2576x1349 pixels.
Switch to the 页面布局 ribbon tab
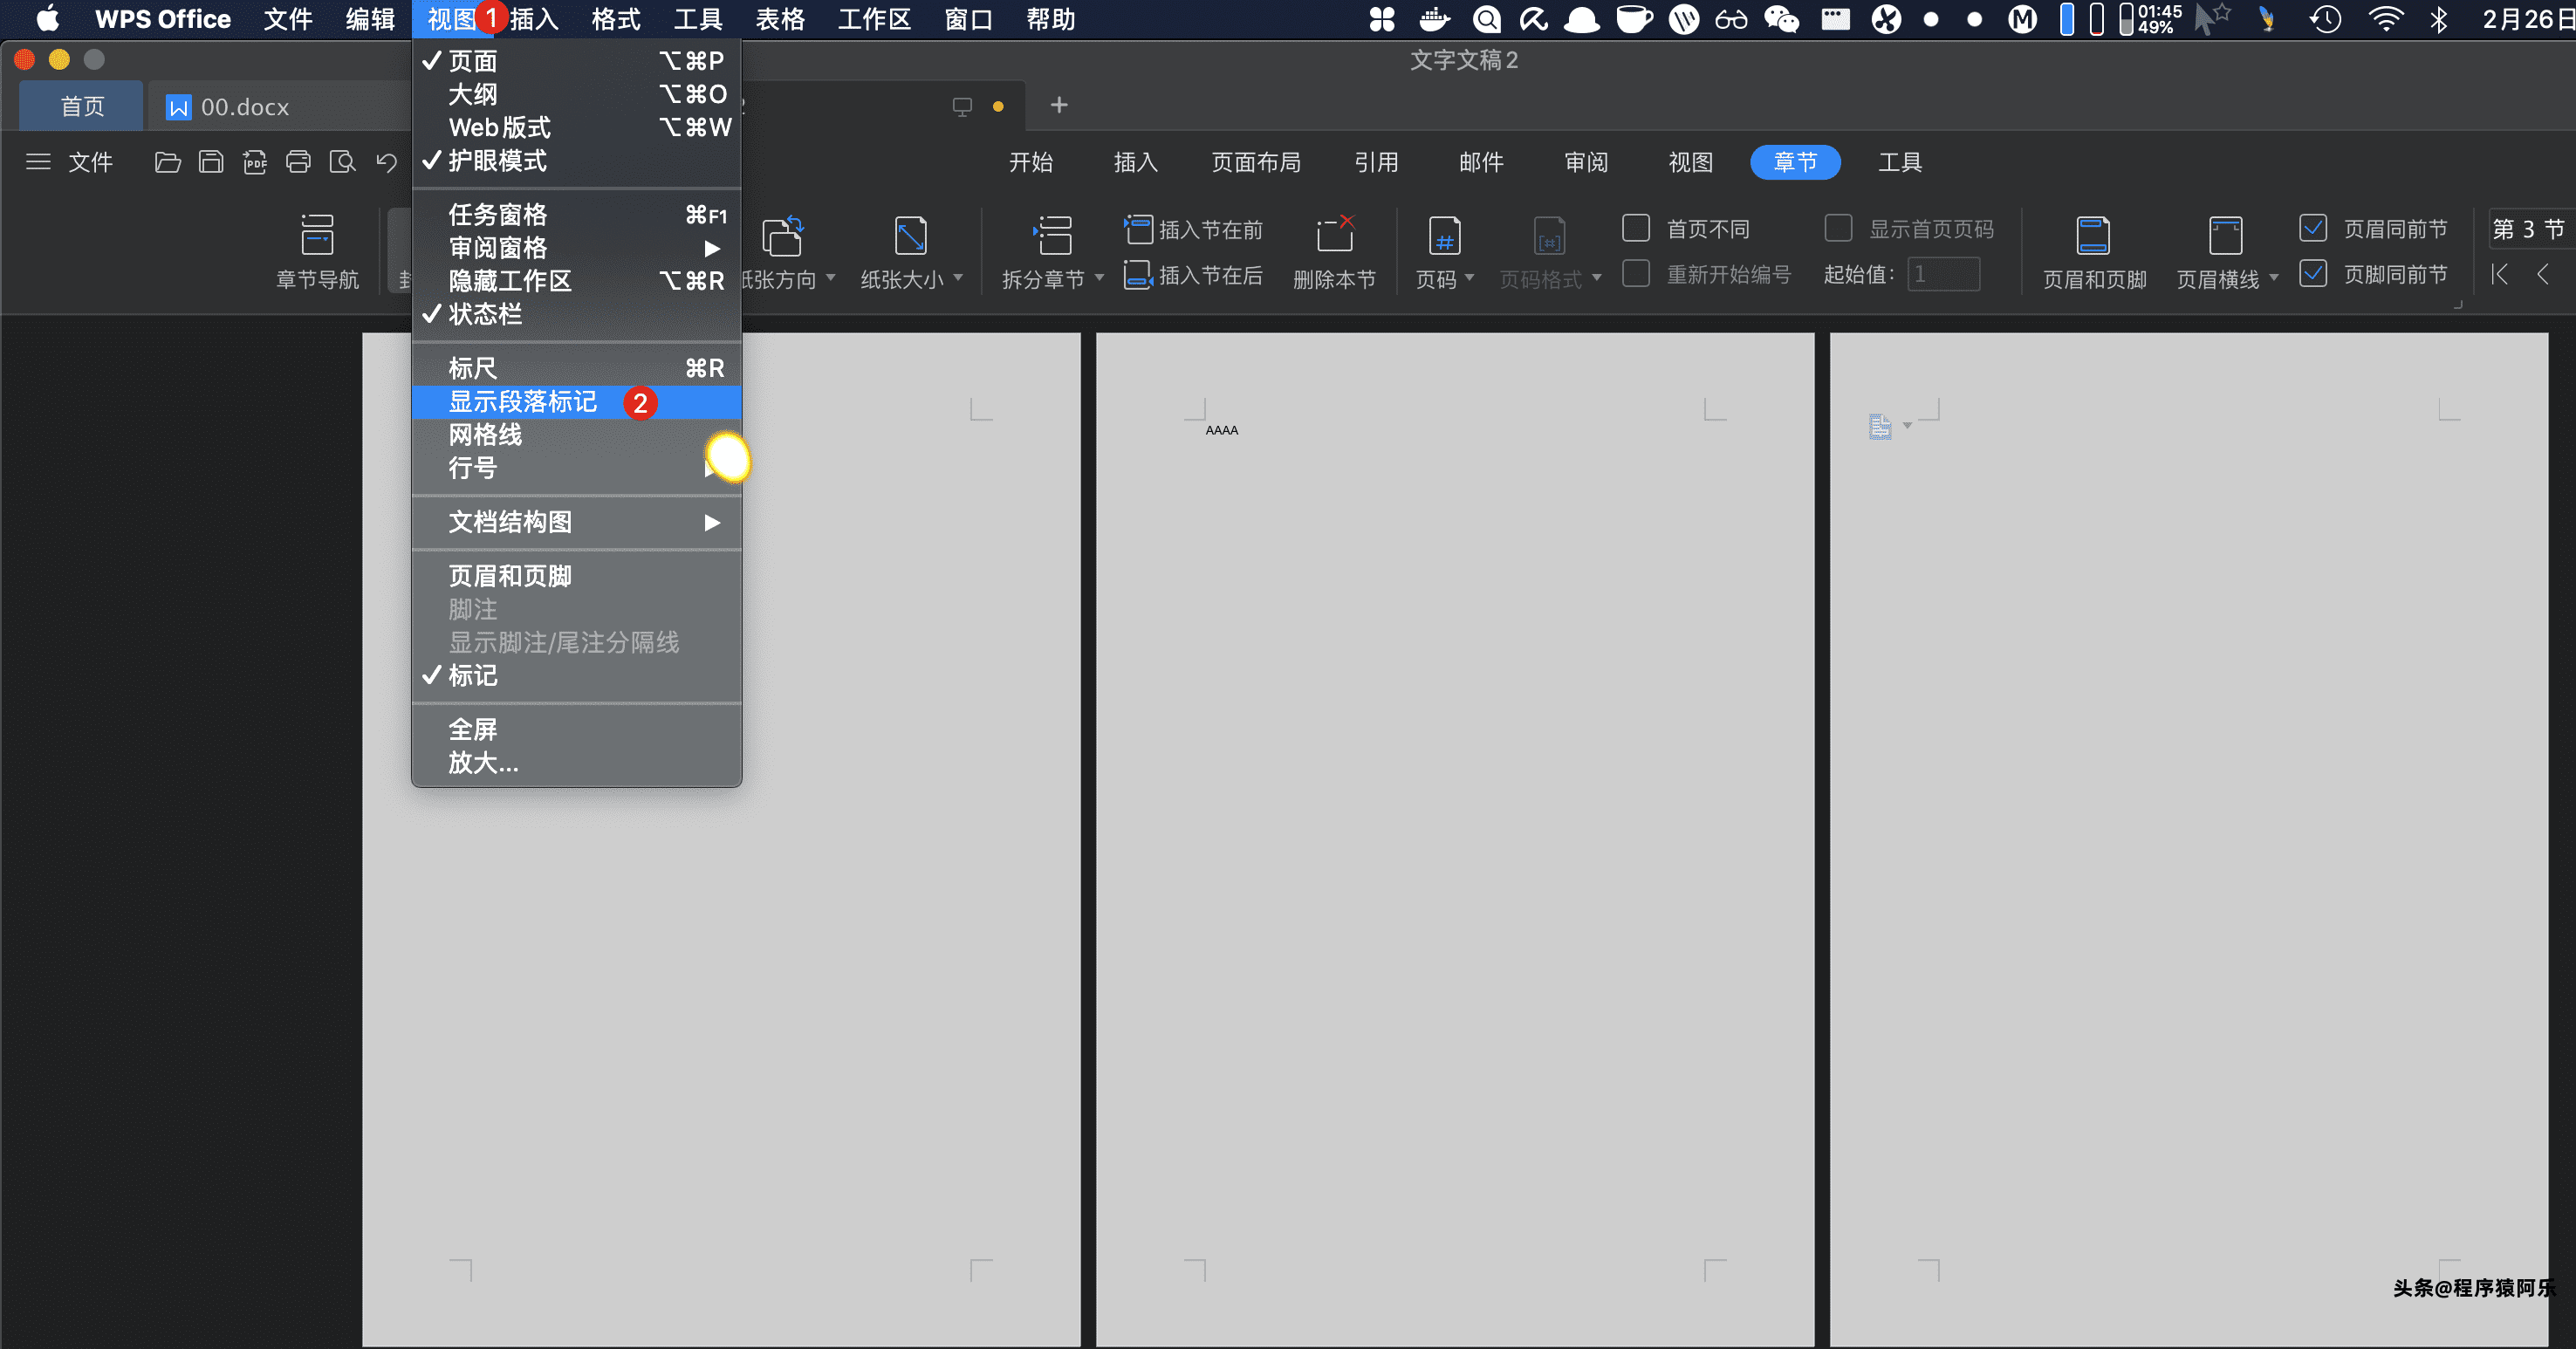(1256, 162)
